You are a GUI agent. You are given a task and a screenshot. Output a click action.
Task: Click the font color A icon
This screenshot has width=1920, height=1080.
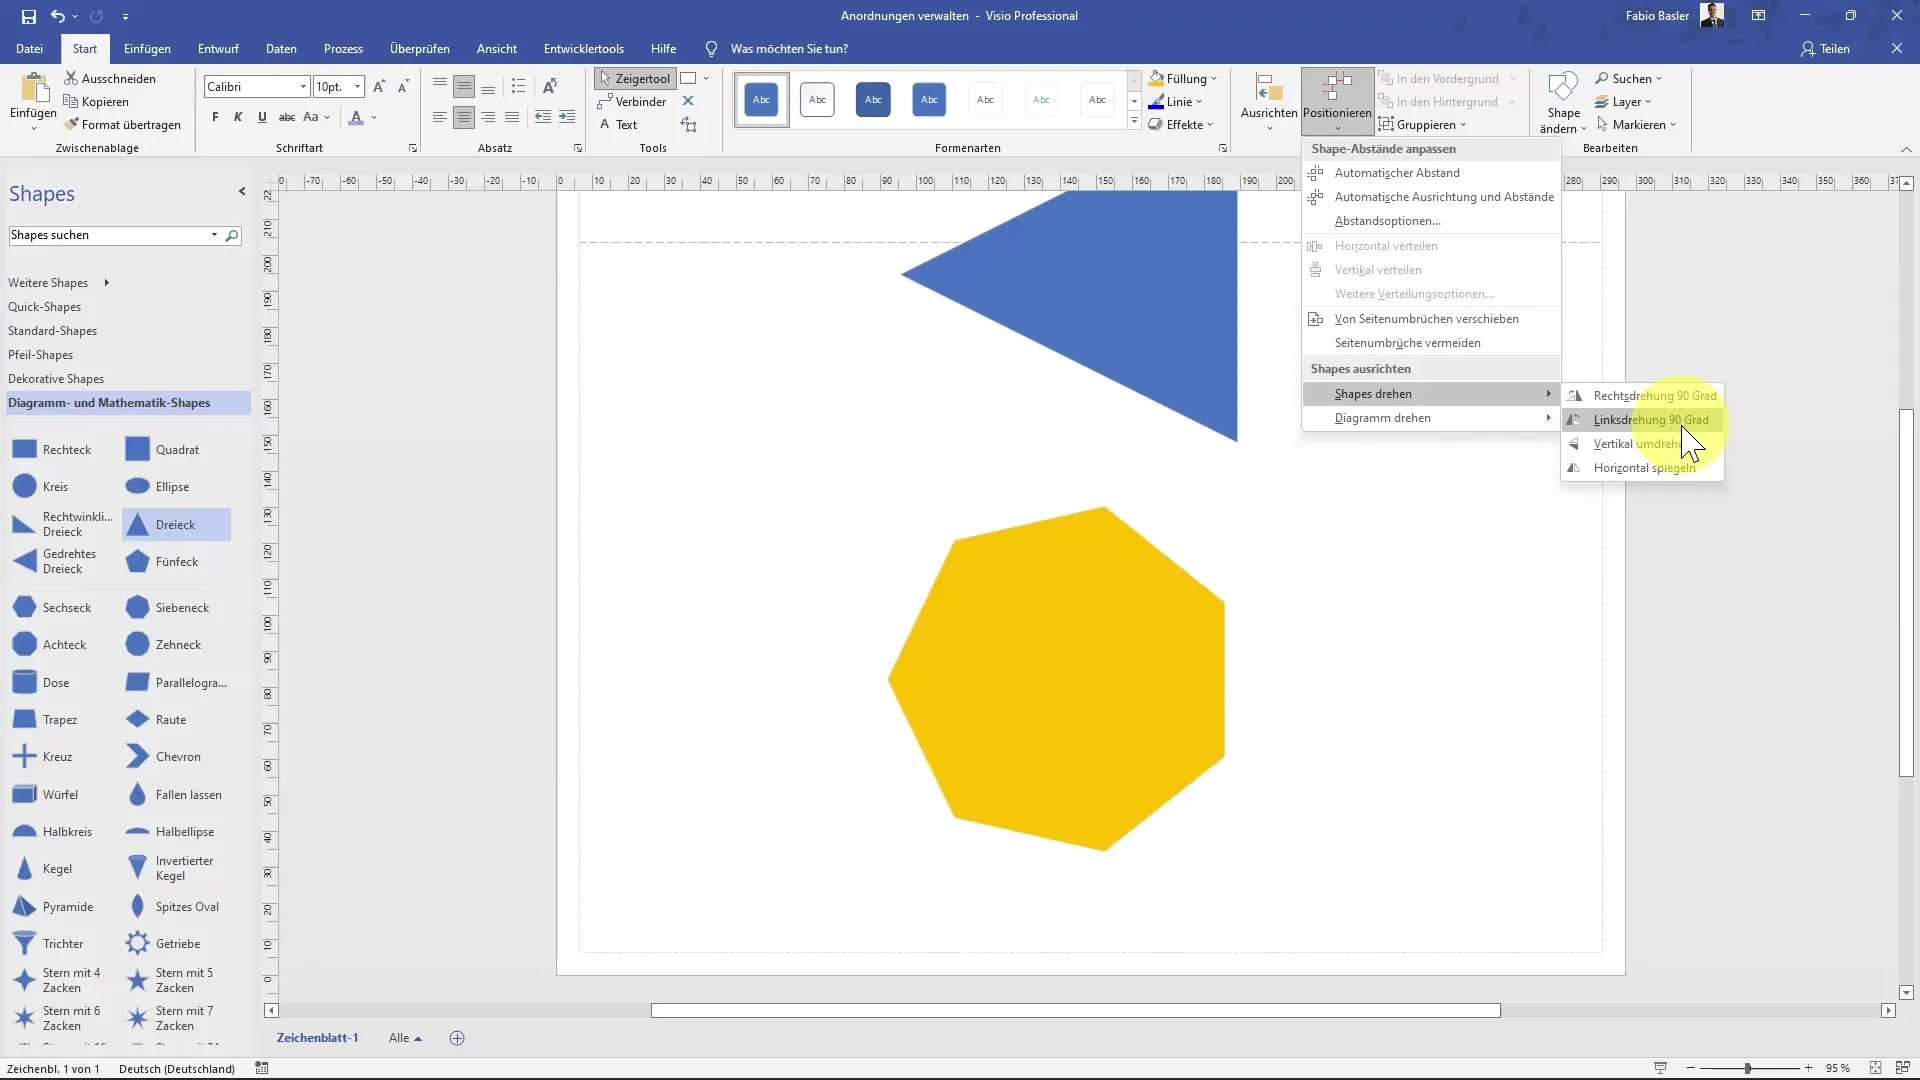356,117
